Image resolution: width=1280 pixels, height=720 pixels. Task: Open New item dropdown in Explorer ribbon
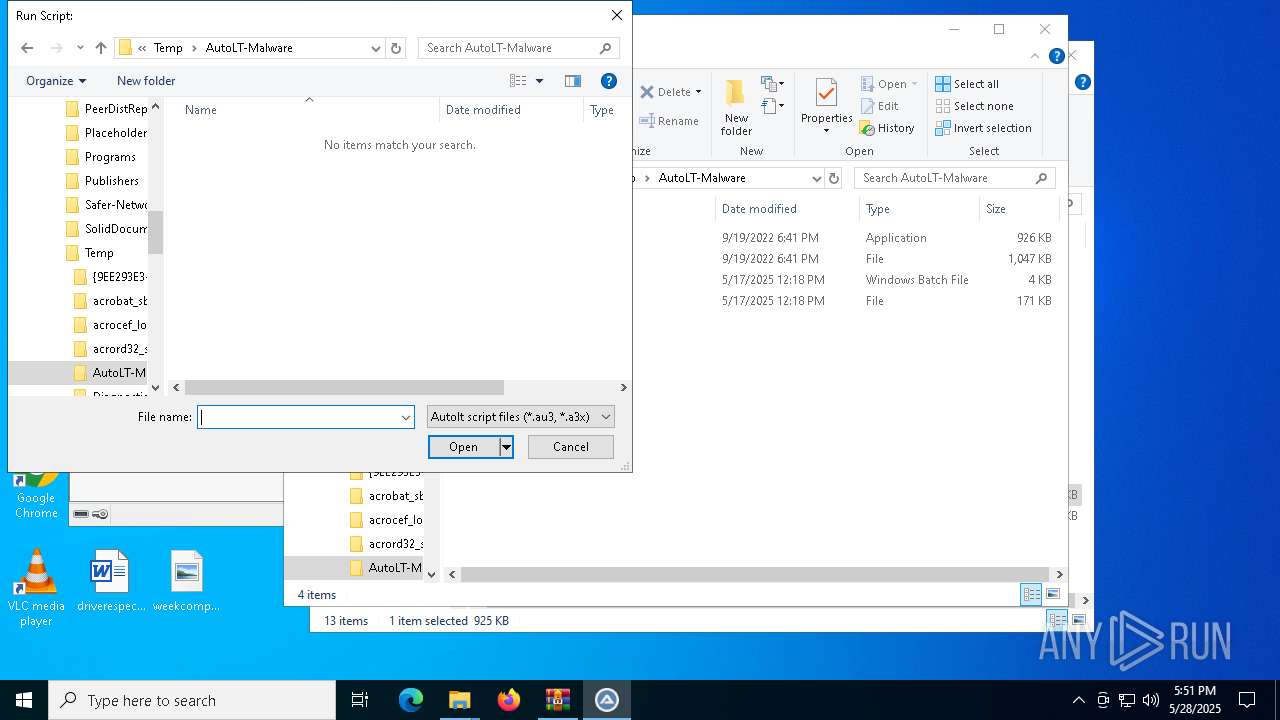click(773, 84)
